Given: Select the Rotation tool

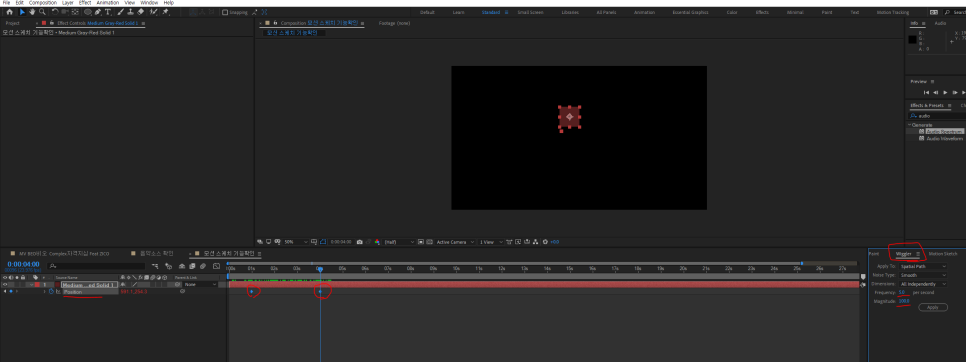Looking at the screenshot, I should pyautogui.click(x=55, y=12).
